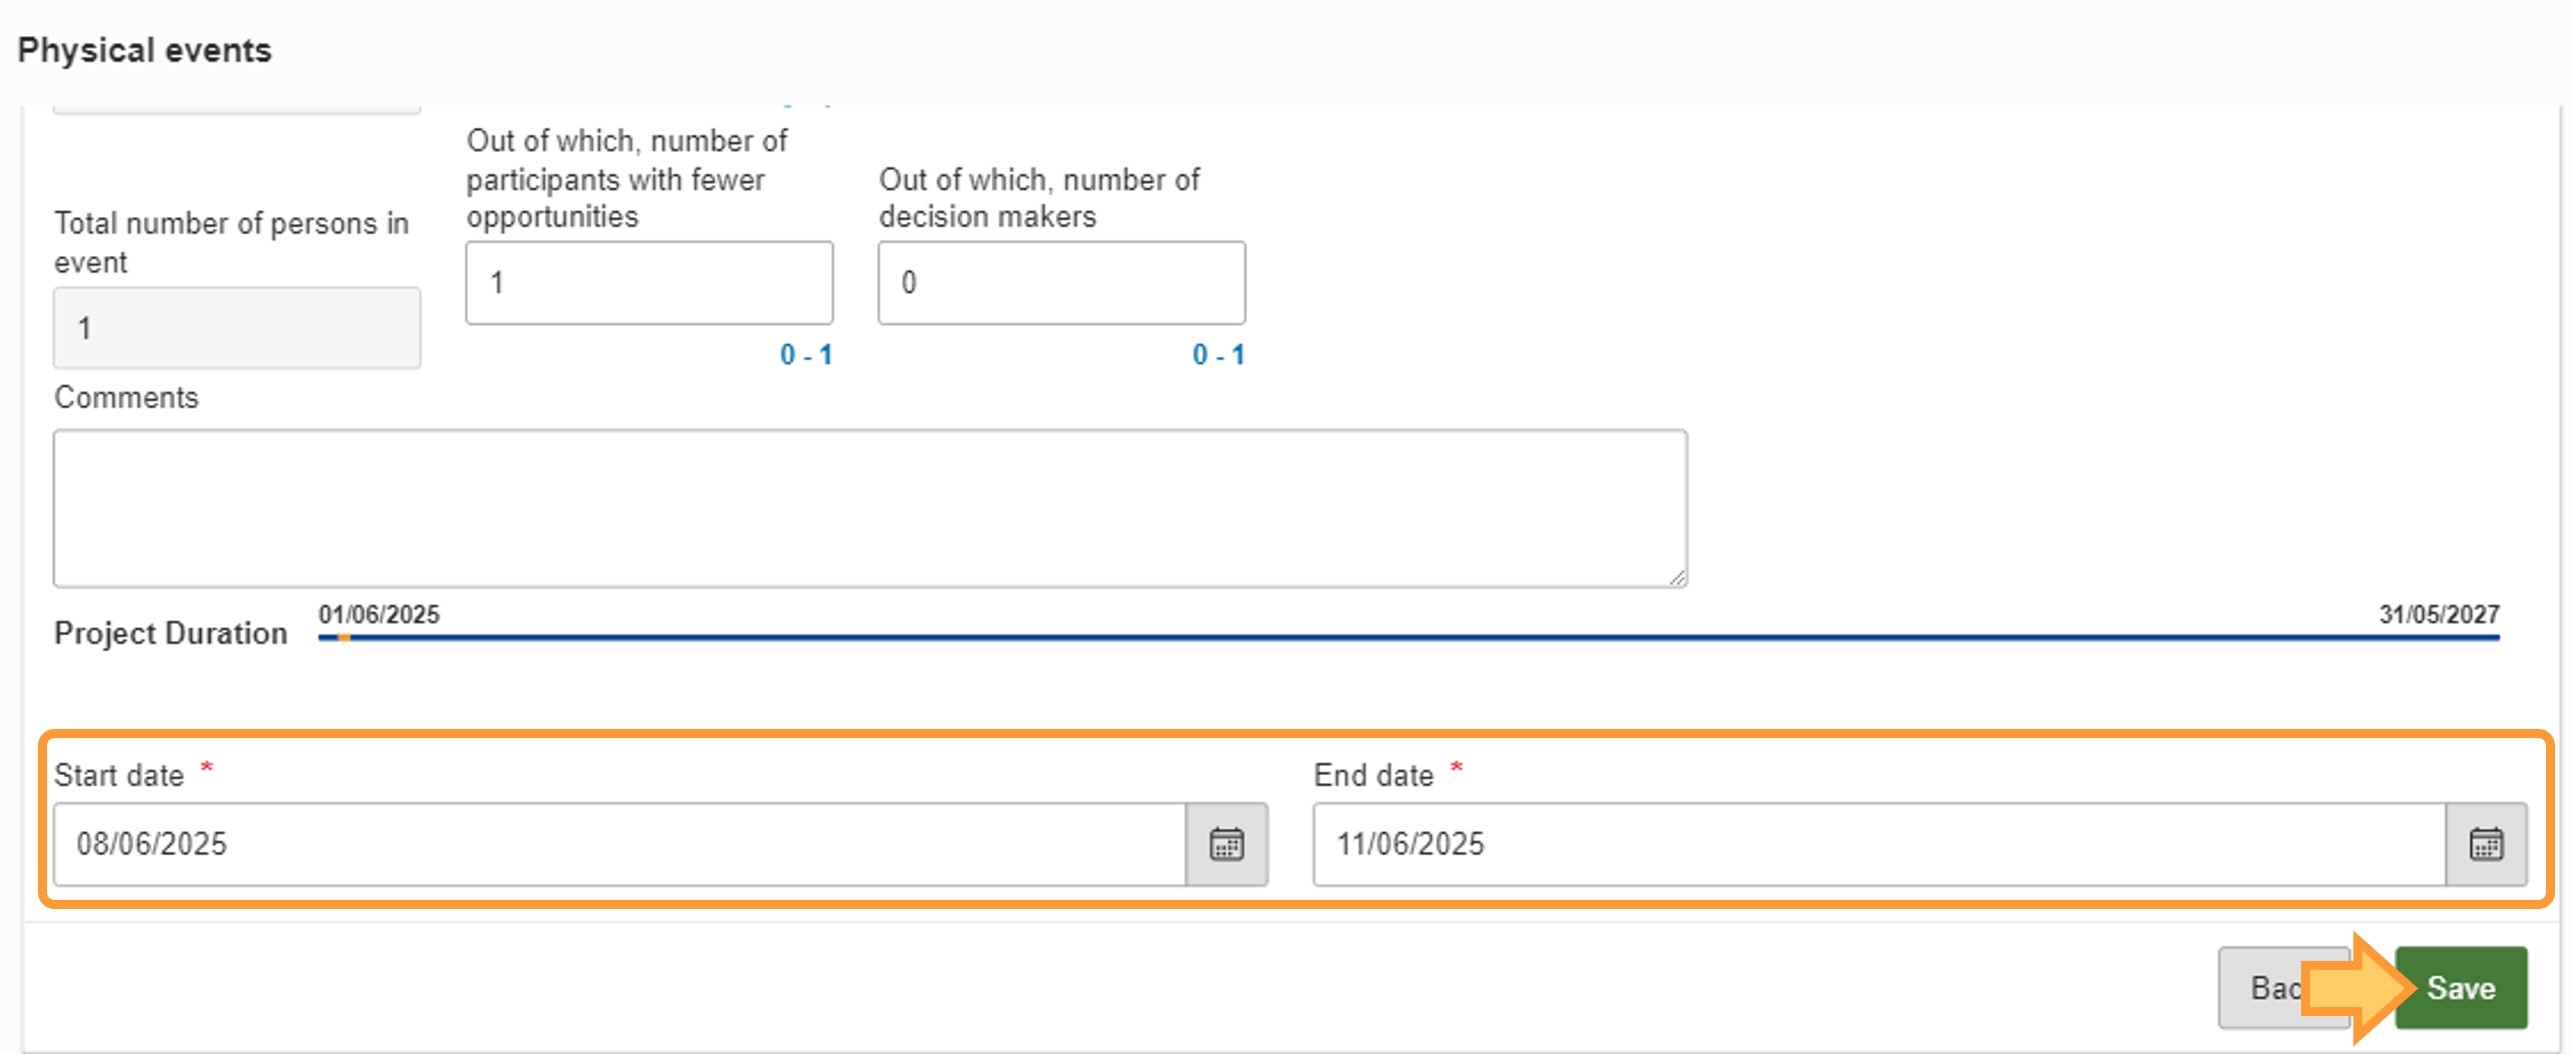Image resolution: width=2571 pixels, height=1054 pixels.
Task: Click the Physical events heading
Action: coord(145,50)
